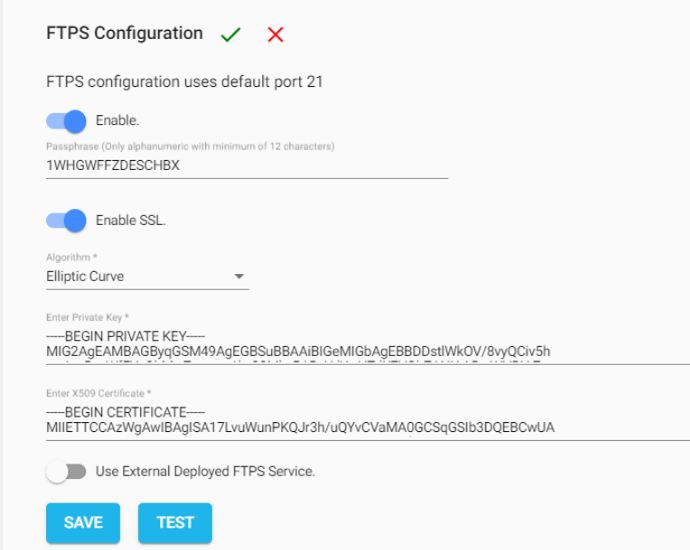Click the "Enable SSL." label text
The image size is (690, 550).
(x=131, y=220)
